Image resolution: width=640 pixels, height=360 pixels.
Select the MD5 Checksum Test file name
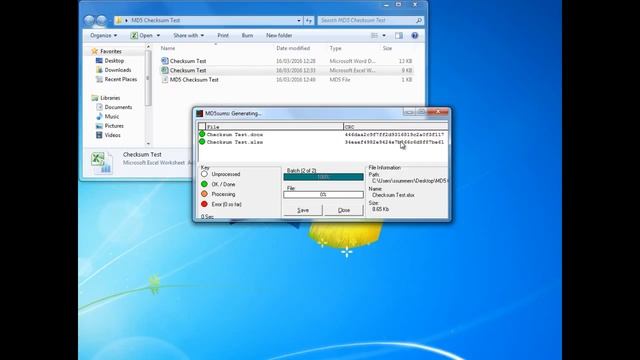click(x=194, y=80)
